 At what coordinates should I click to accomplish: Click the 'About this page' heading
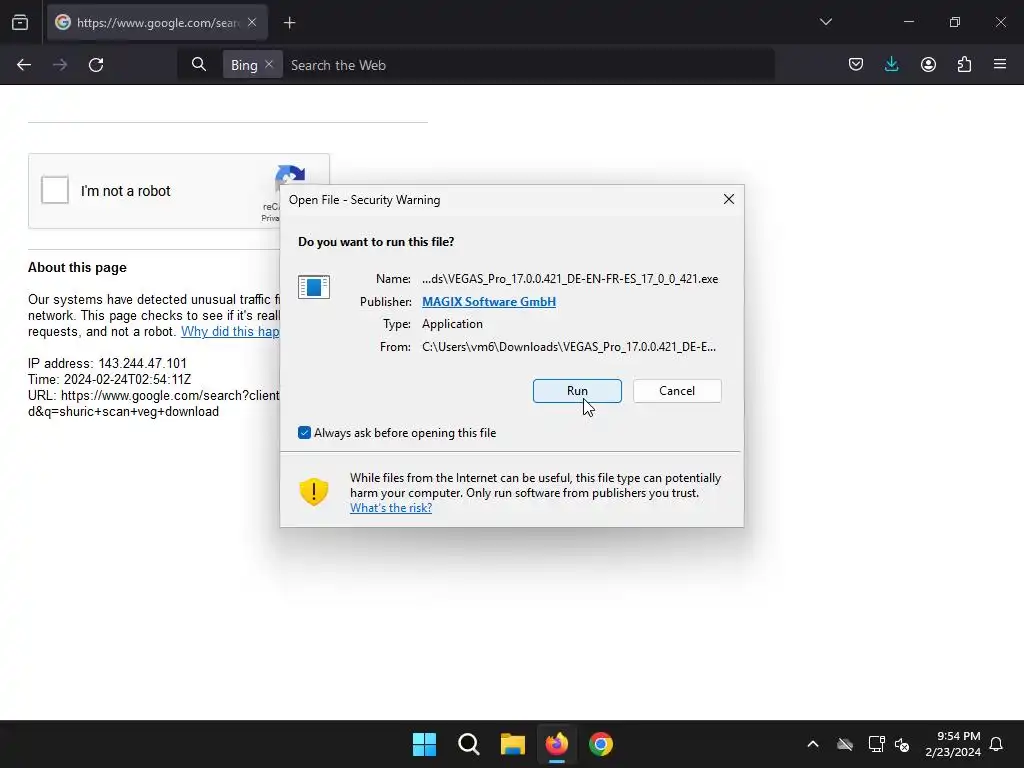pyautogui.click(x=77, y=267)
